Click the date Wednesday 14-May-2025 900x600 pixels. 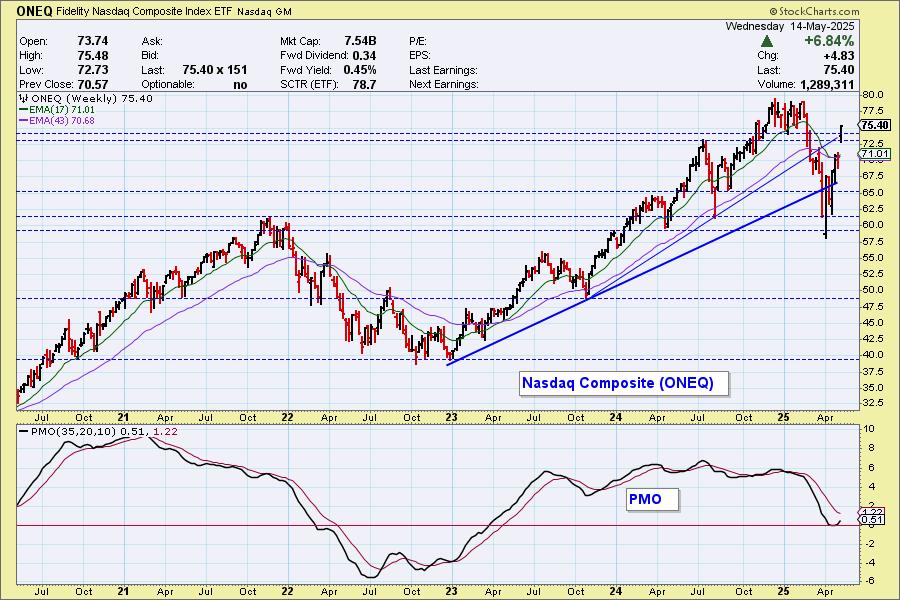click(790, 26)
